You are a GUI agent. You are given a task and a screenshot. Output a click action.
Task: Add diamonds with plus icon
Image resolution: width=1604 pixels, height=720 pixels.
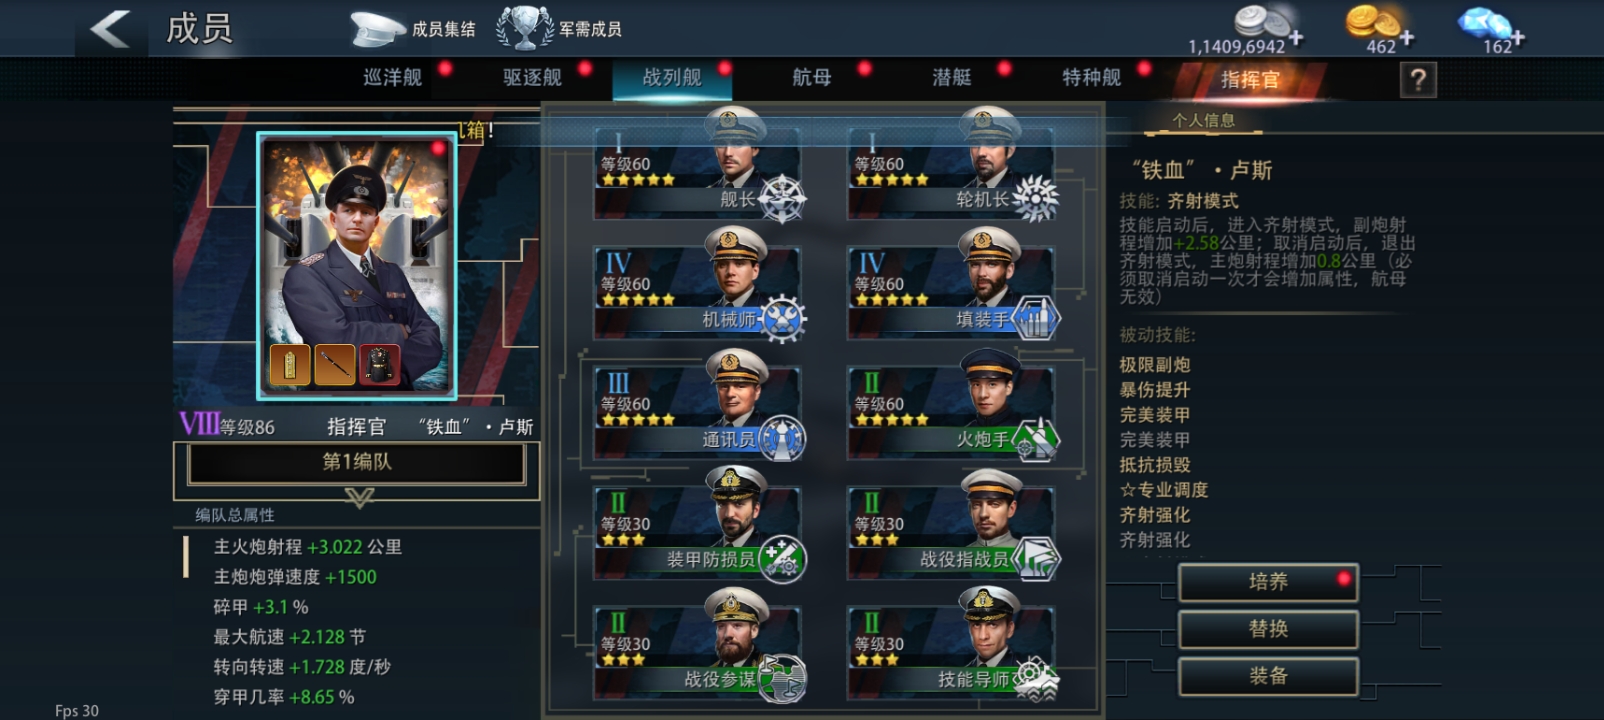coord(1517,38)
